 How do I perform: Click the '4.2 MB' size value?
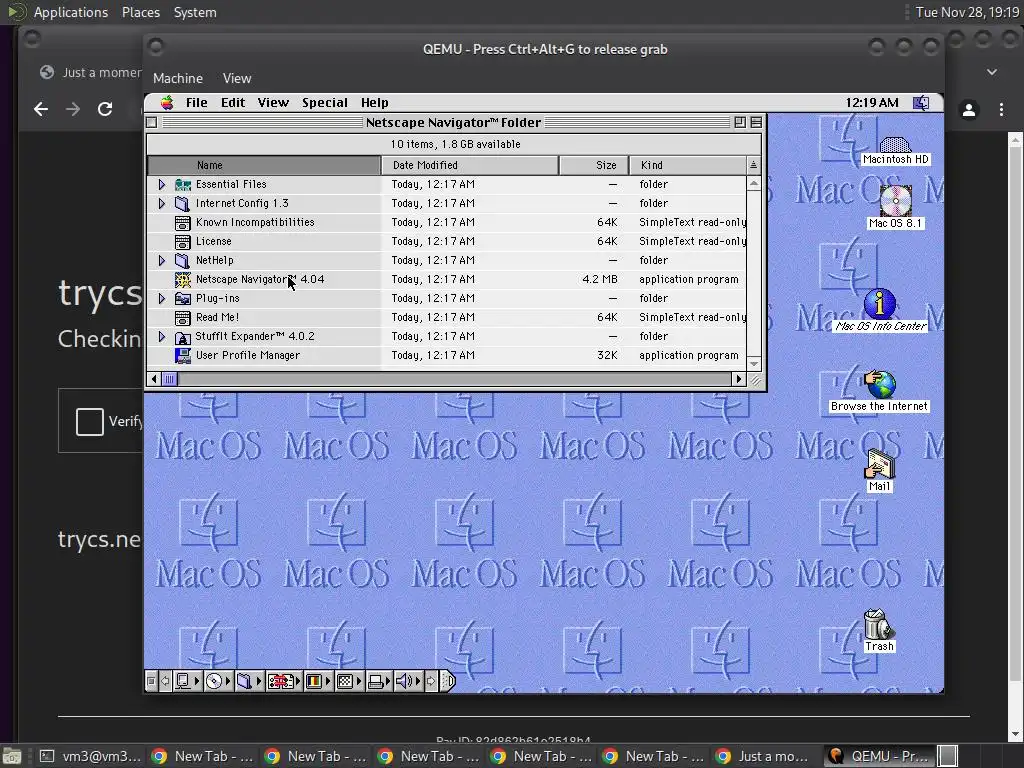click(x=600, y=280)
